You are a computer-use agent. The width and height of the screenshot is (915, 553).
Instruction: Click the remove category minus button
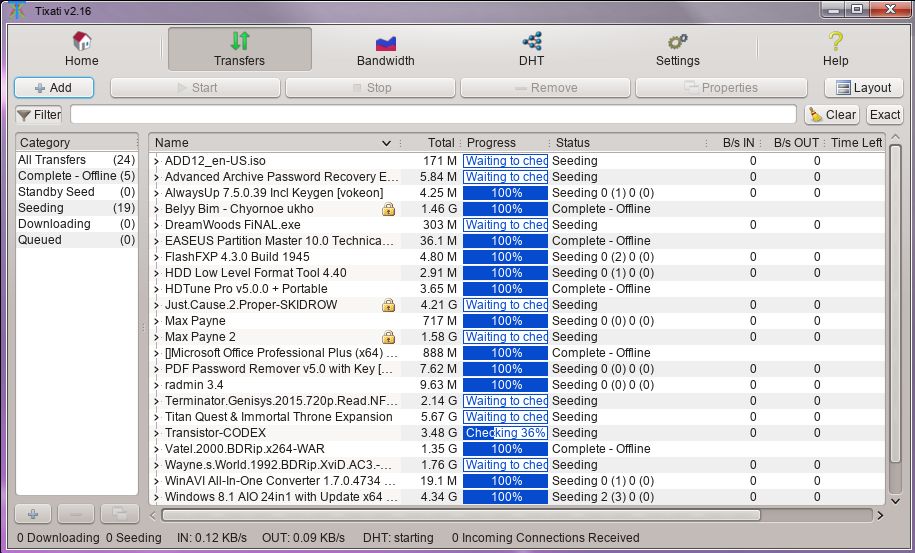coord(76,514)
